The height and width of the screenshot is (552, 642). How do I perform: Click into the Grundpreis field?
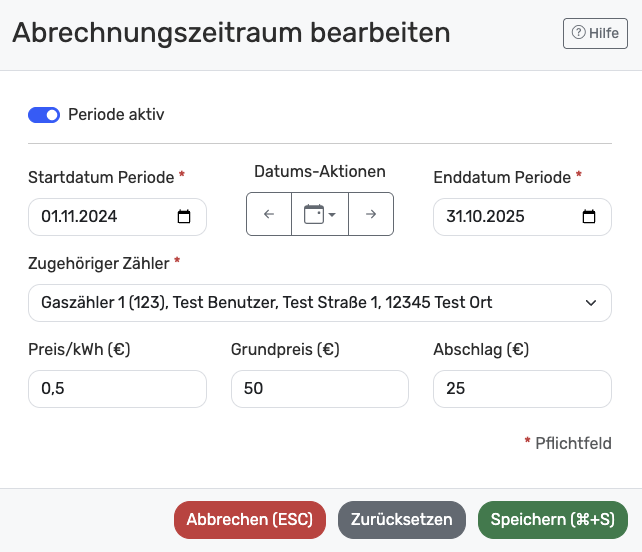point(319,389)
